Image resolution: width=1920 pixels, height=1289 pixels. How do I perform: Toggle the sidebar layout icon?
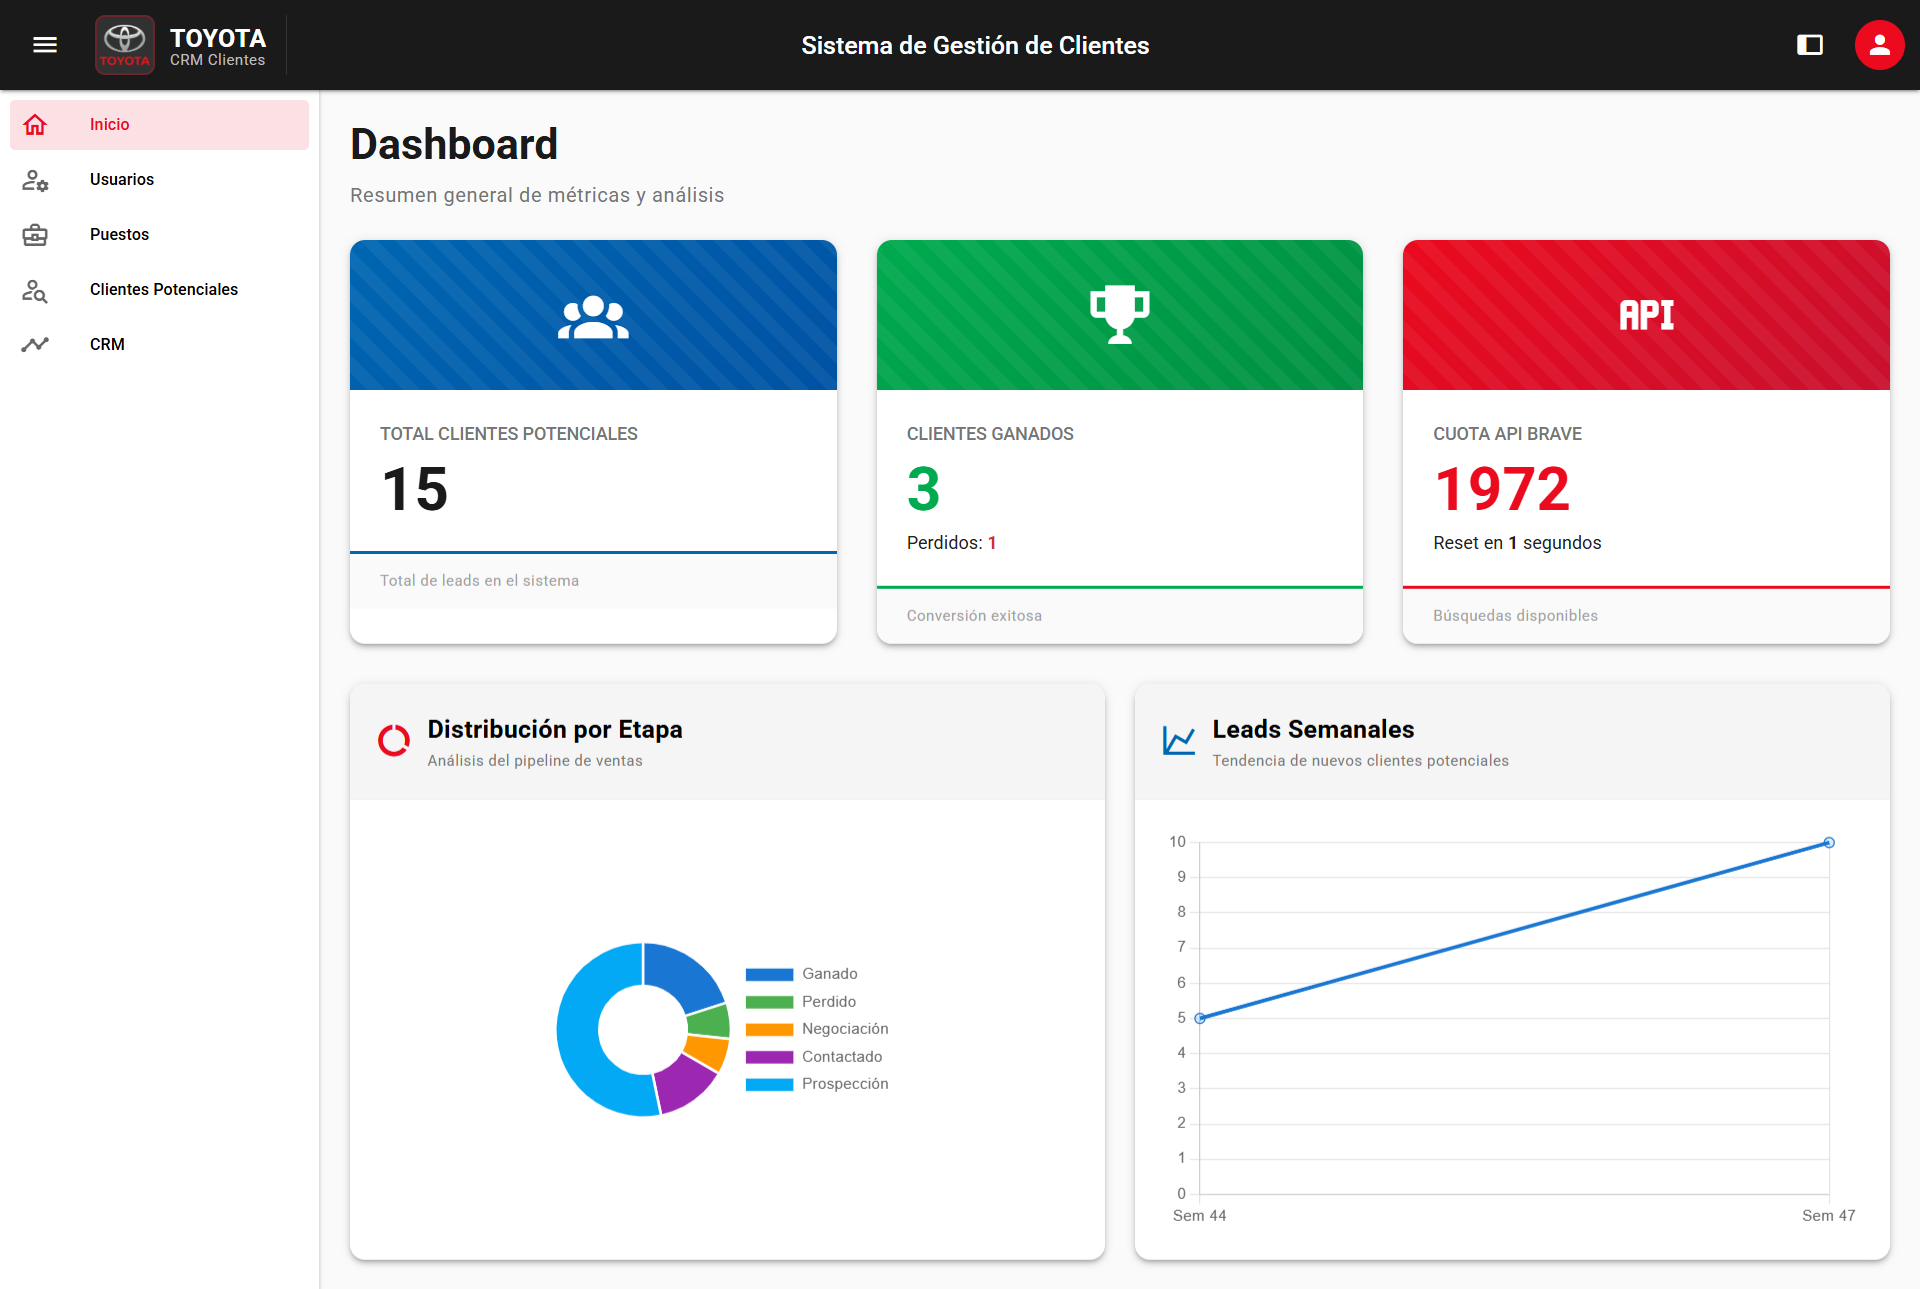coord(1809,45)
